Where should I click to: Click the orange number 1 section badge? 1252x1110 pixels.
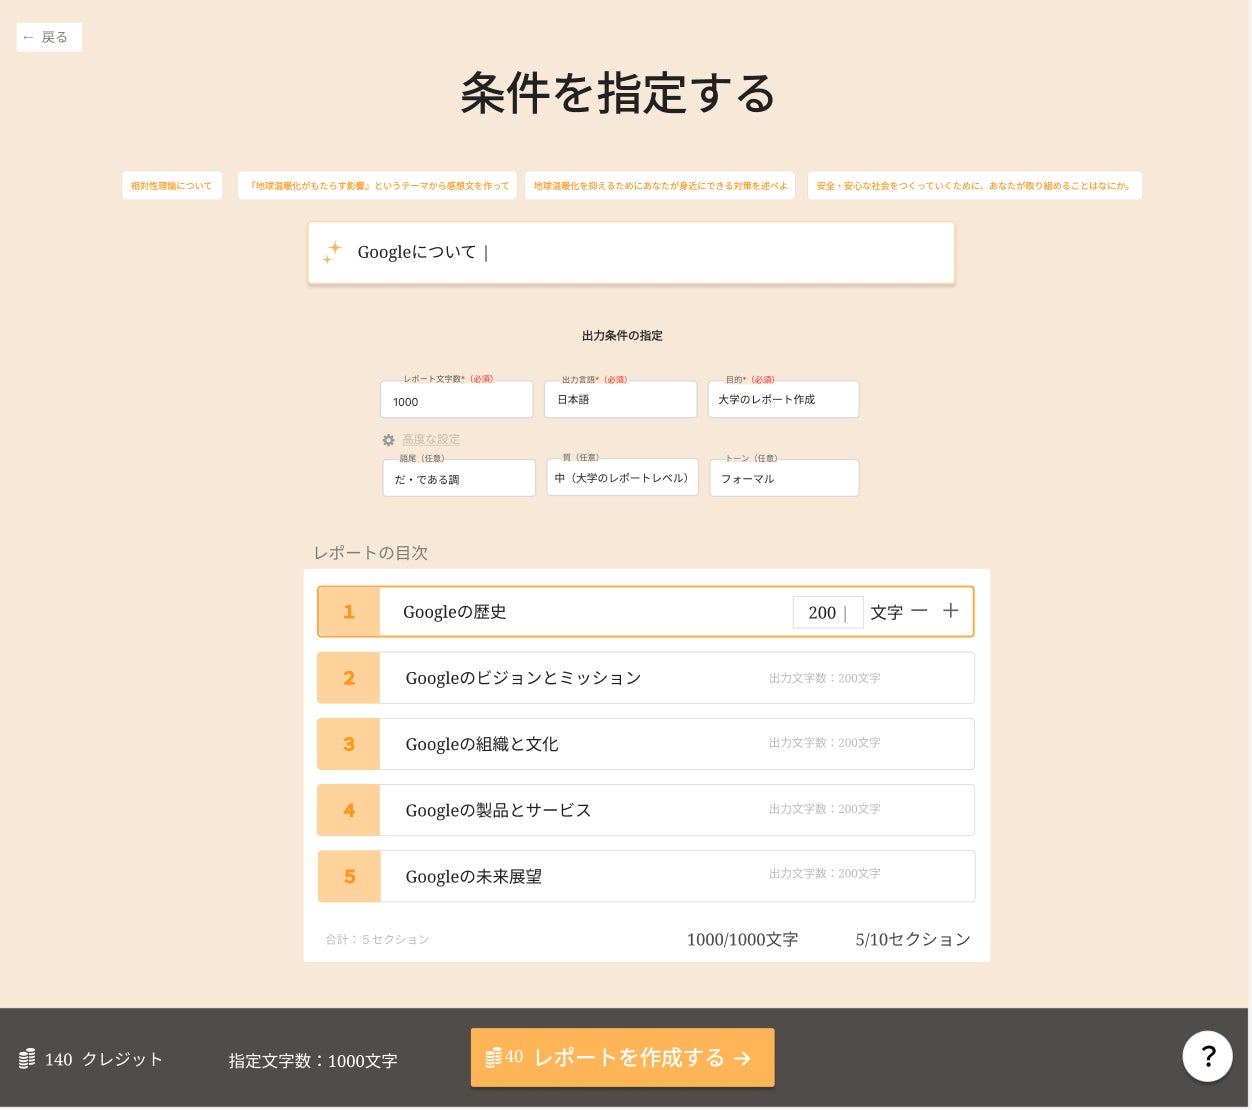click(349, 612)
